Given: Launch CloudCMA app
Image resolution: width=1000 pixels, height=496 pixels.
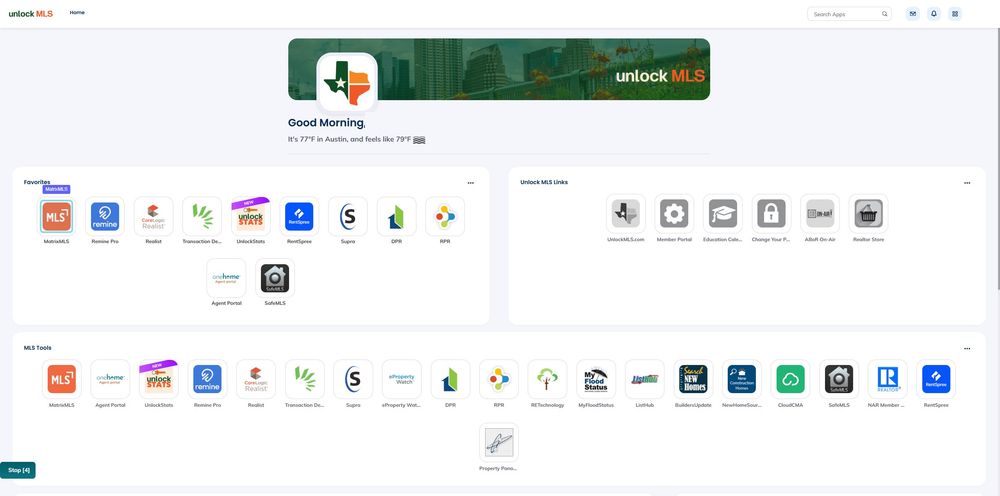Looking at the screenshot, I should pyautogui.click(x=790, y=379).
